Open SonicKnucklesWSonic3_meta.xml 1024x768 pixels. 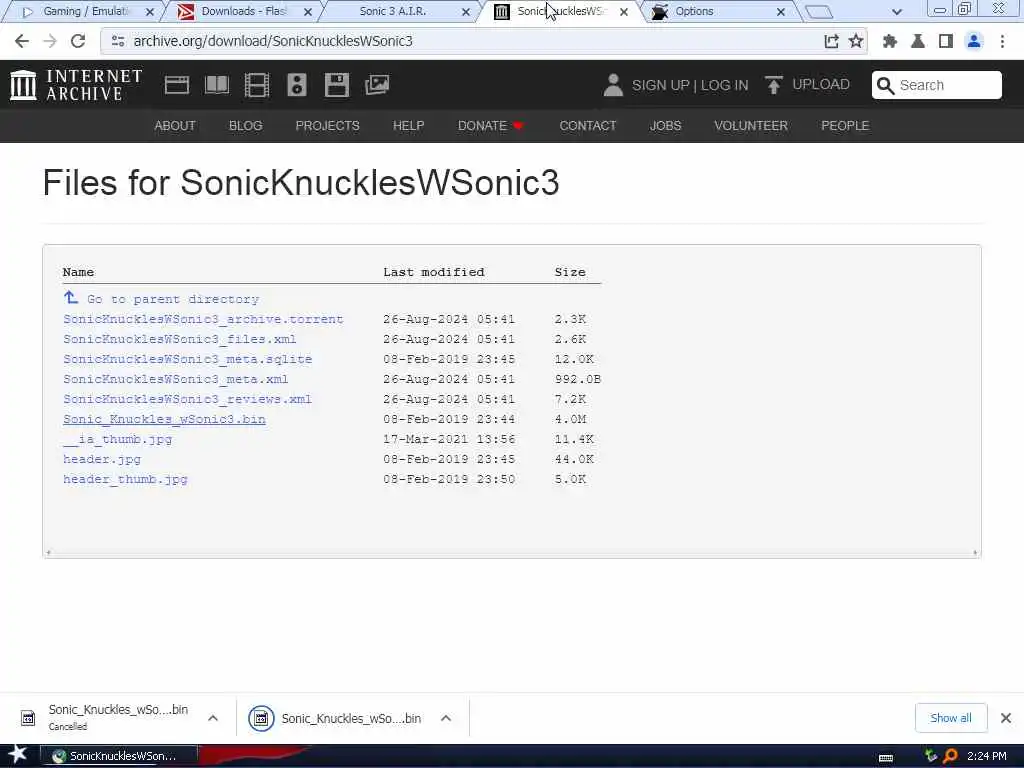[x=176, y=379]
